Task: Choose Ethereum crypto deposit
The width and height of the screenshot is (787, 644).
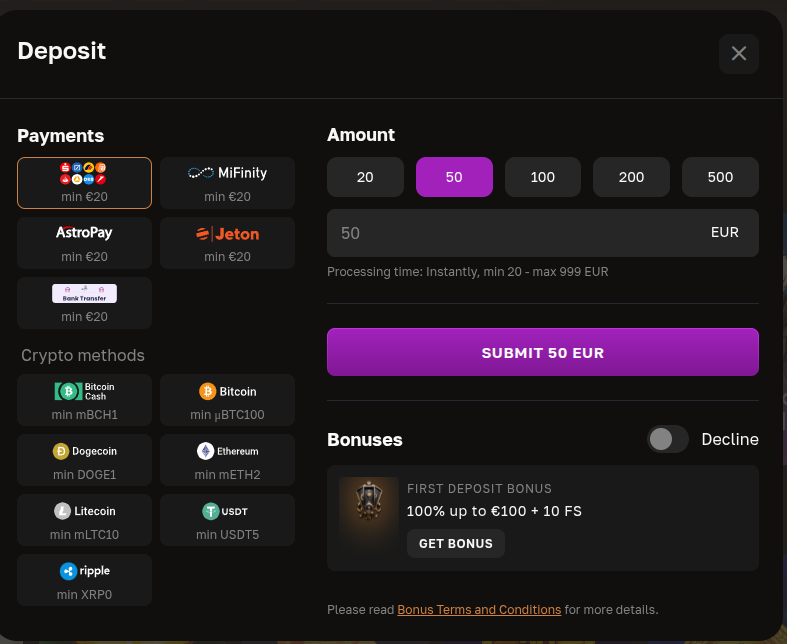Action: coord(227,459)
